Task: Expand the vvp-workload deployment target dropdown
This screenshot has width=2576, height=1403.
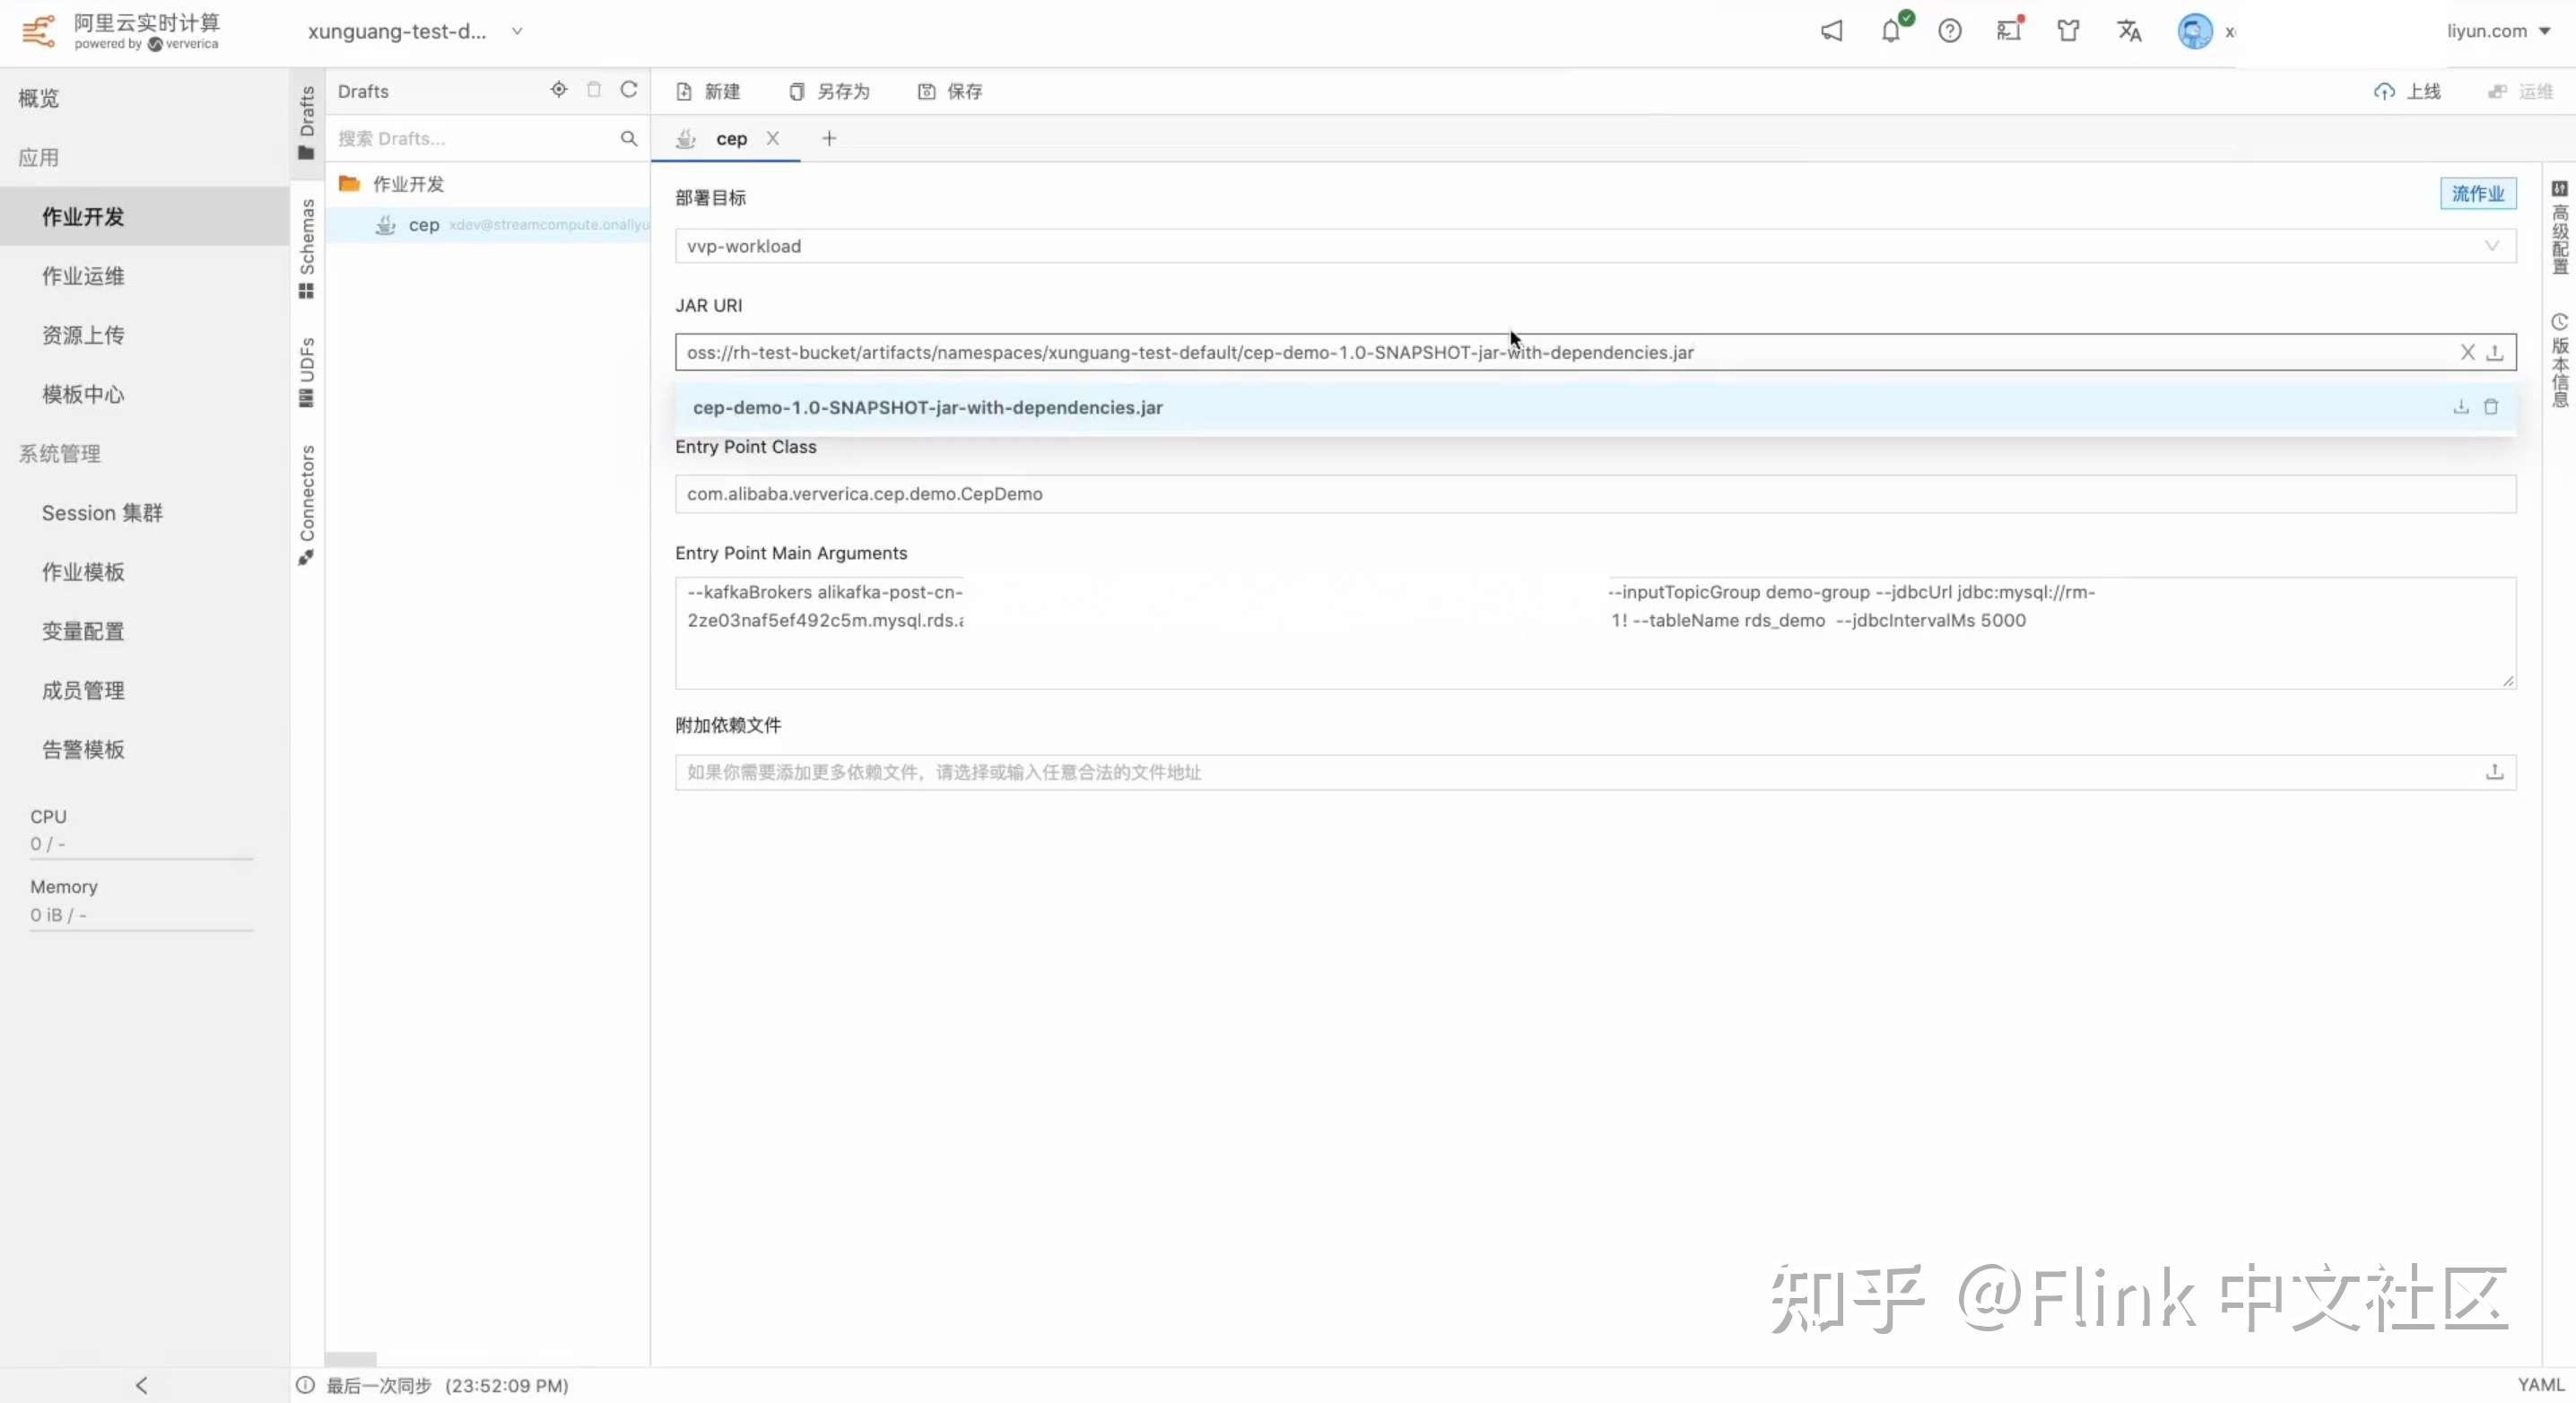Action: coord(2491,246)
